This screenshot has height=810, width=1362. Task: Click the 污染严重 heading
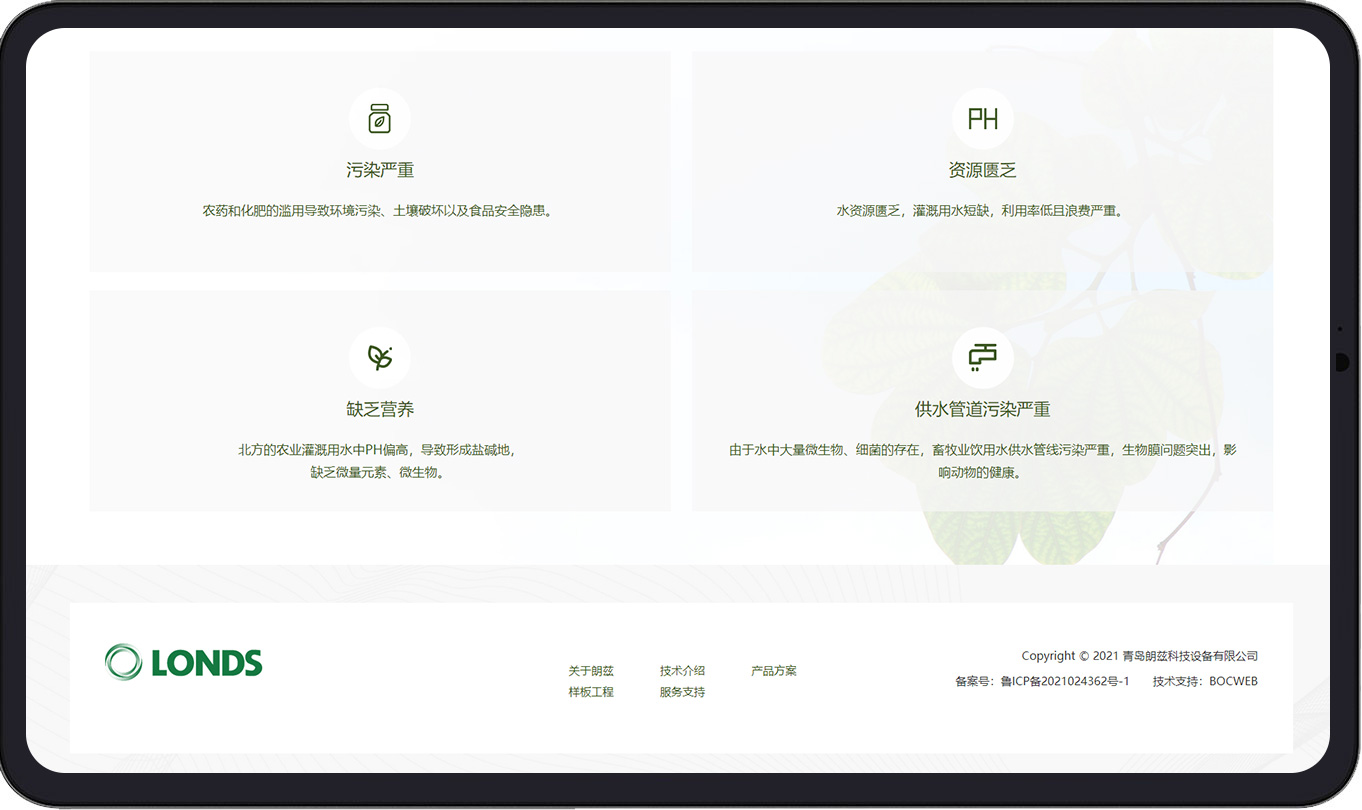click(x=380, y=170)
